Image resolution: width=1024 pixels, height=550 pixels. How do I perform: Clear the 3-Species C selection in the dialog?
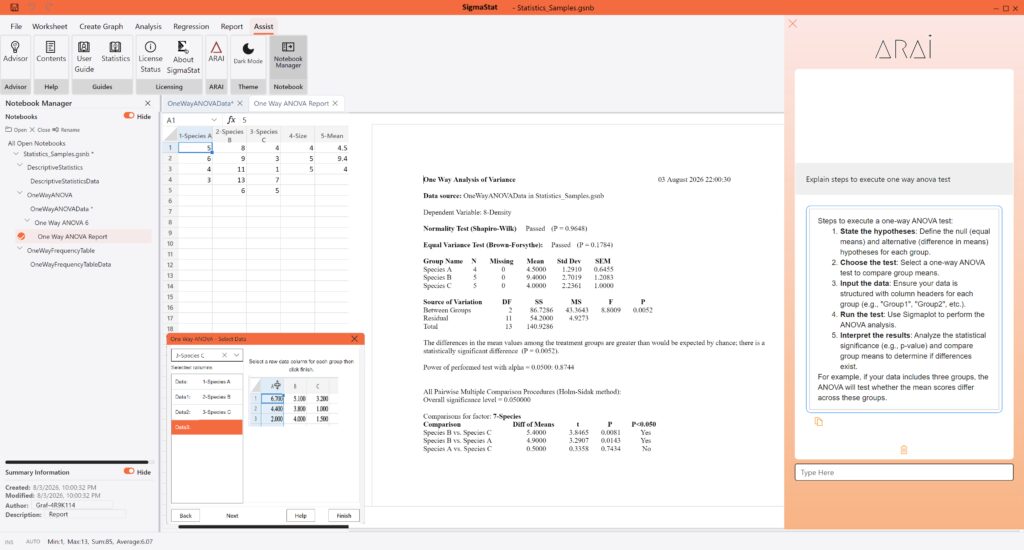(x=224, y=355)
